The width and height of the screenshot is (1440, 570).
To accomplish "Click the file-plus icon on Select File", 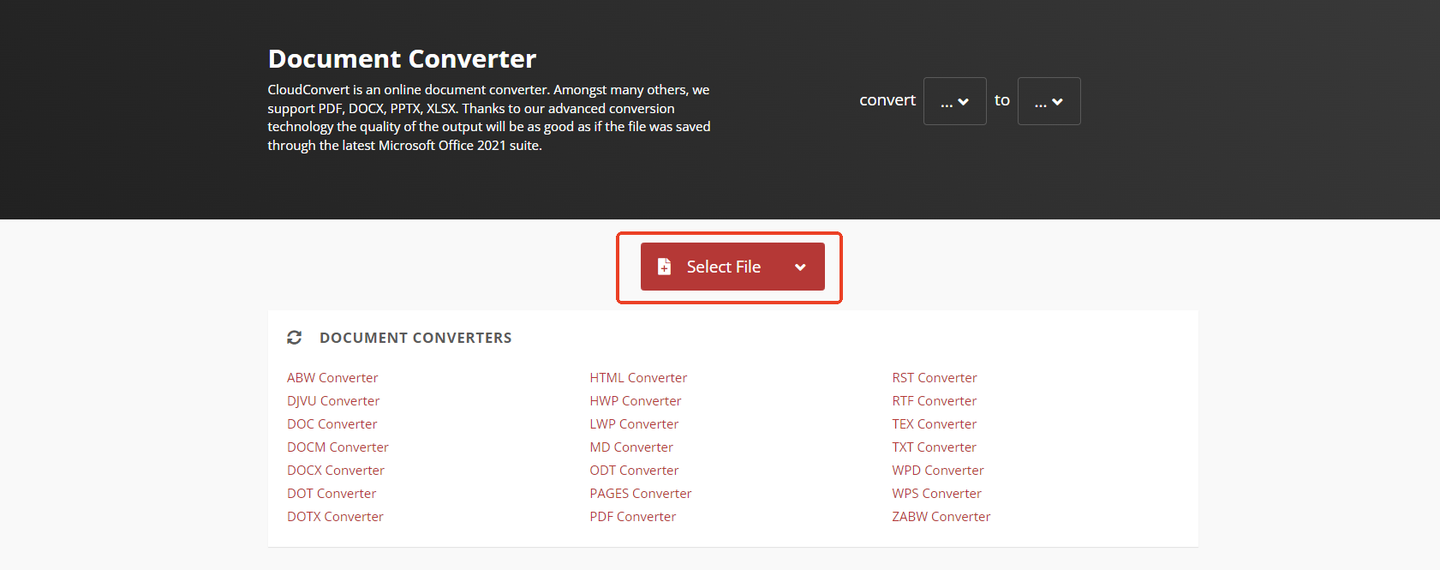I will 664,267.
